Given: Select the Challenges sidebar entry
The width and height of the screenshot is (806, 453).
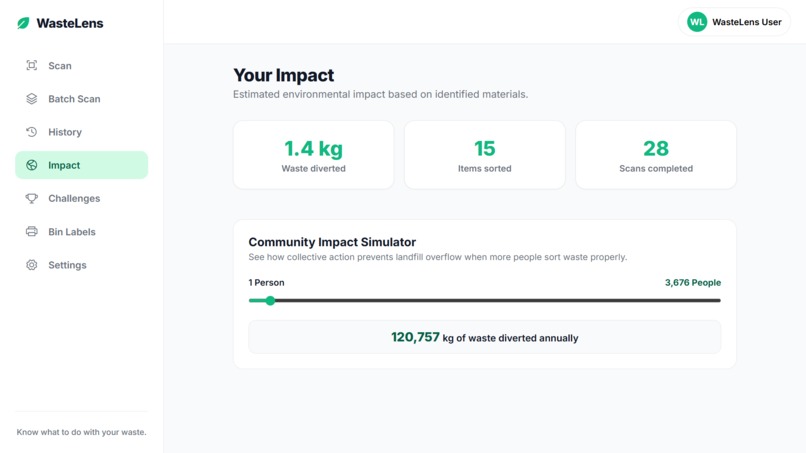Looking at the screenshot, I should (81, 198).
